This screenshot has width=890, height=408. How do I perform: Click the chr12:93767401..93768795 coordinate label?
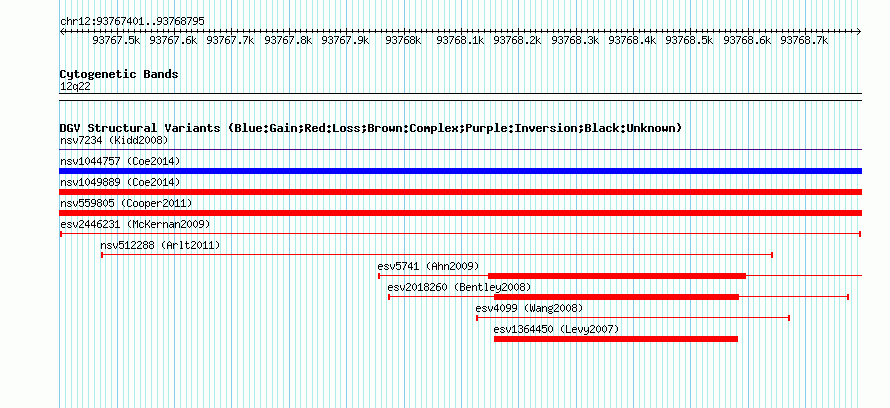click(x=132, y=22)
